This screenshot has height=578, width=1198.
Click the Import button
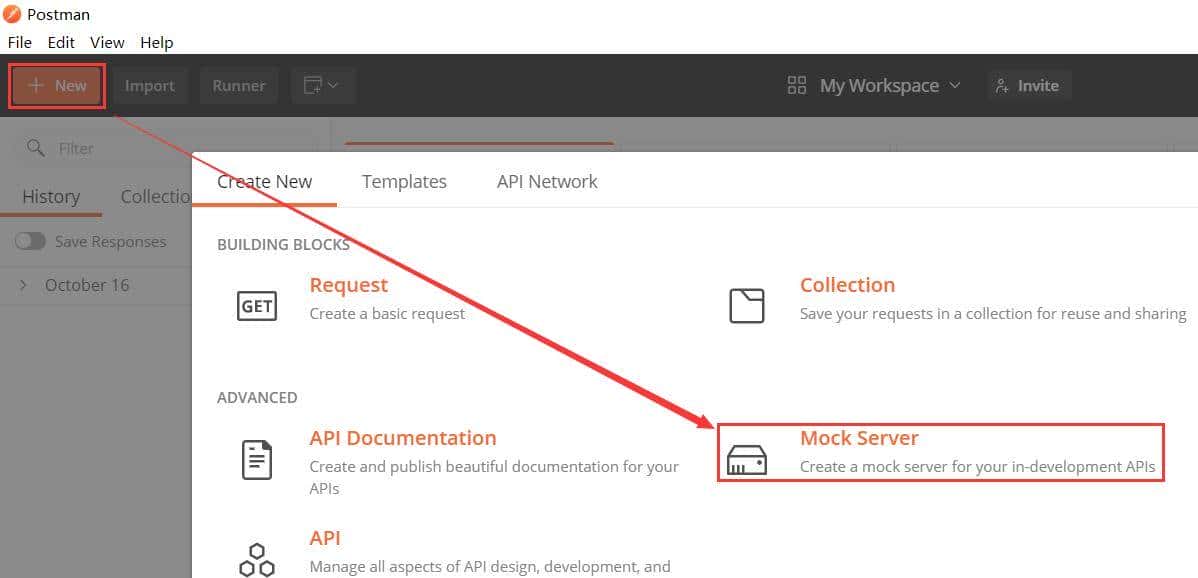pyautogui.click(x=150, y=86)
